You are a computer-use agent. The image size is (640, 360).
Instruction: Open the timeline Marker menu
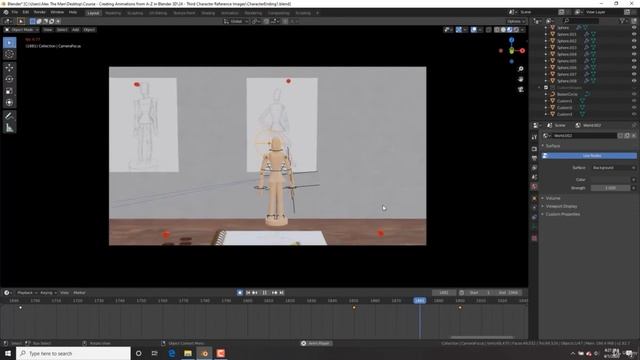point(79,293)
